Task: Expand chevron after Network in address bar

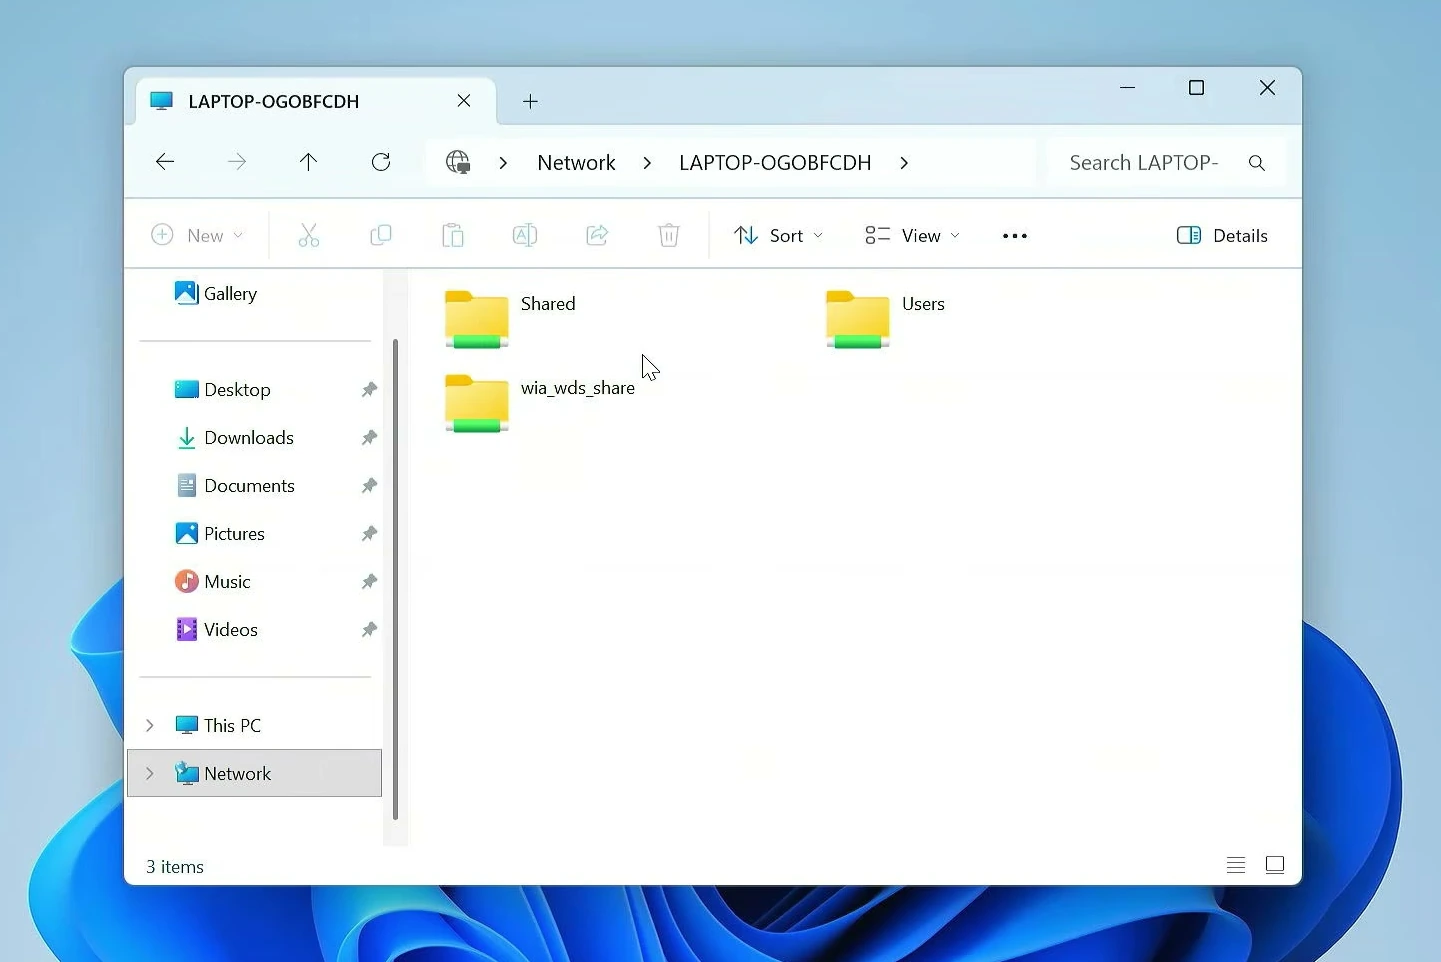Action: click(x=647, y=163)
